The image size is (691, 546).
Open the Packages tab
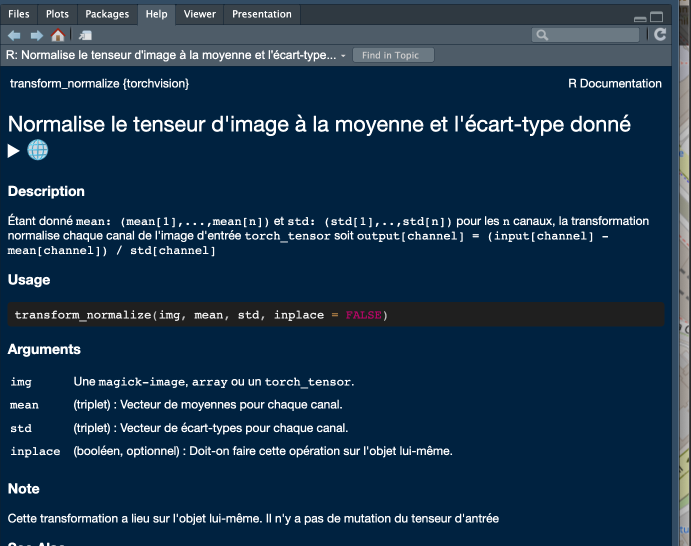pyautogui.click(x=107, y=14)
